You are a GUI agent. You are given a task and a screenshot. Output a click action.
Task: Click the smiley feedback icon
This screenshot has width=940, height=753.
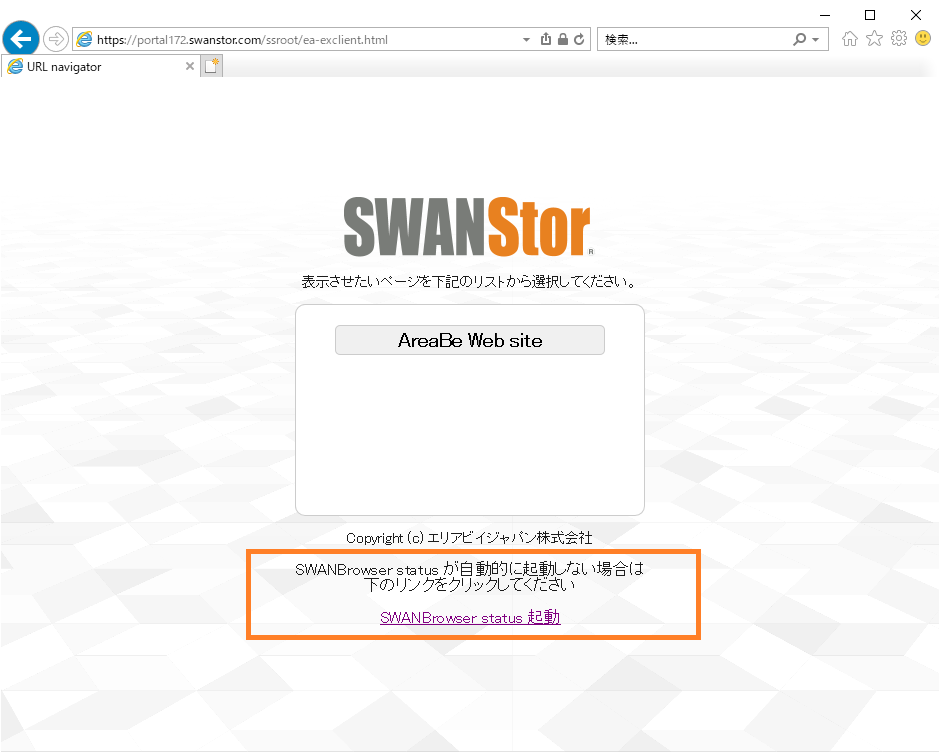(923, 39)
